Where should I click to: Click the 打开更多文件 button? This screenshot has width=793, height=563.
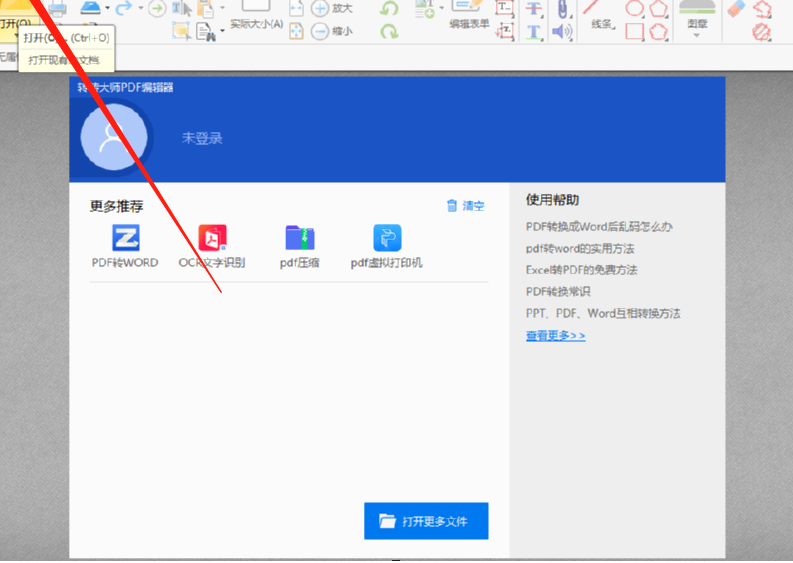click(426, 521)
